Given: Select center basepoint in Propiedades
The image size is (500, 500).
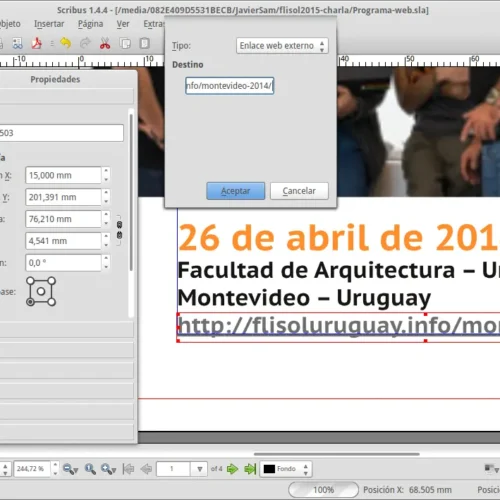Looking at the screenshot, I should pos(41,291).
